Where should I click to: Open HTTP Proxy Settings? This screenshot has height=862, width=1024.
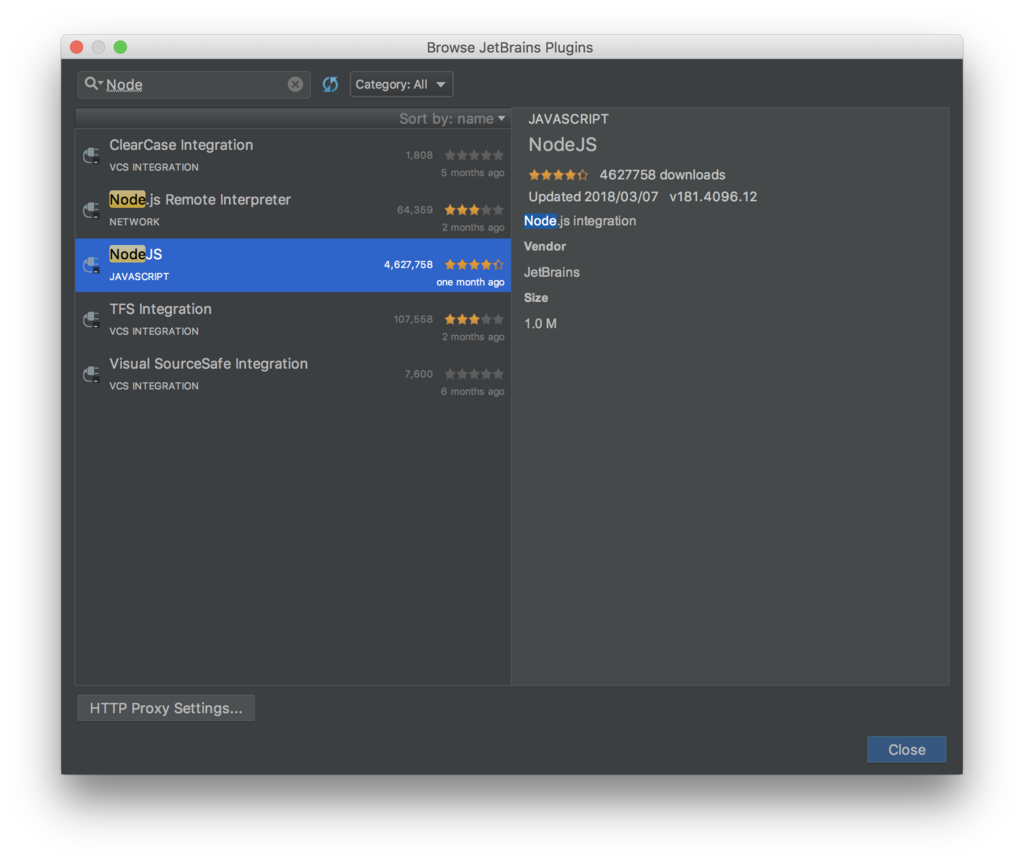tap(166, 709)
